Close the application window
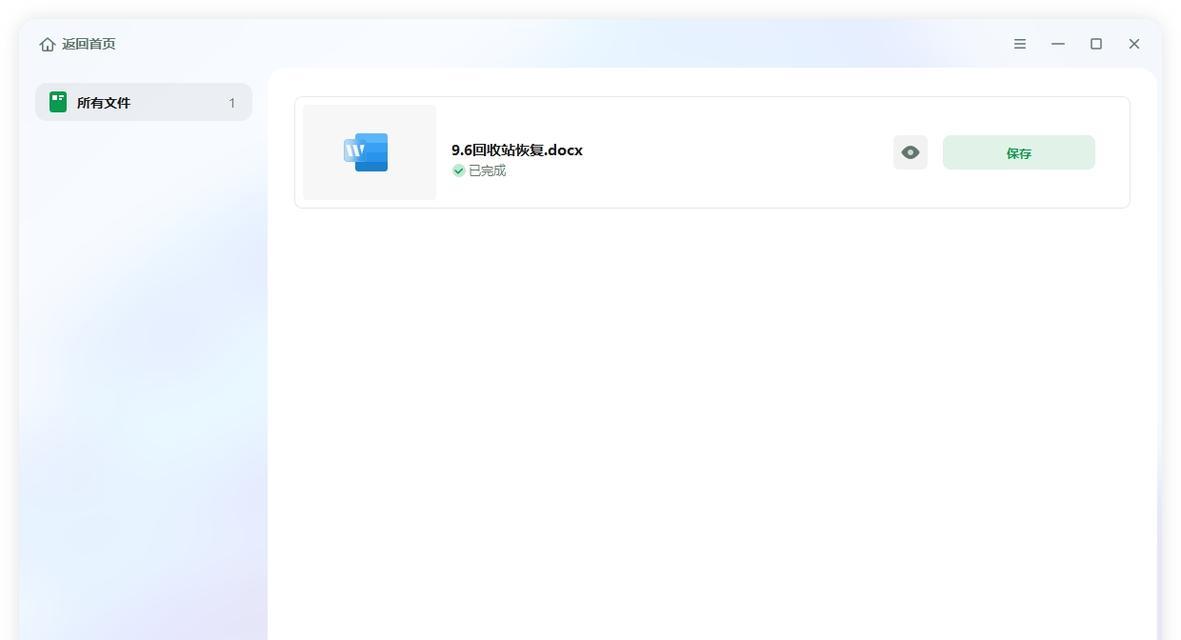 [x=1134, y=44]
